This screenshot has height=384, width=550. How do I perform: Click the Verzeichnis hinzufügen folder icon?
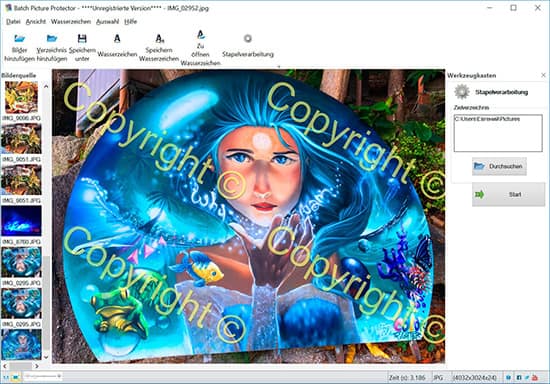pyautogui.click(x=52, y=38)
